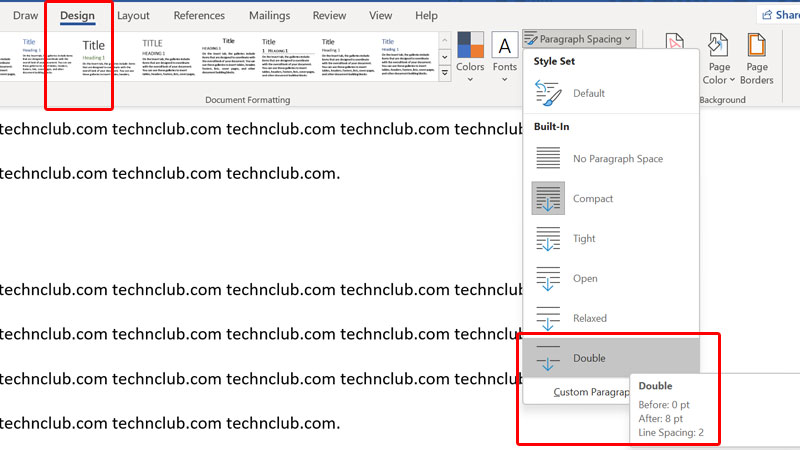This screenshot has height=450, width=800.
Task: Select the Default style set spacing
Action: (611, 93)
